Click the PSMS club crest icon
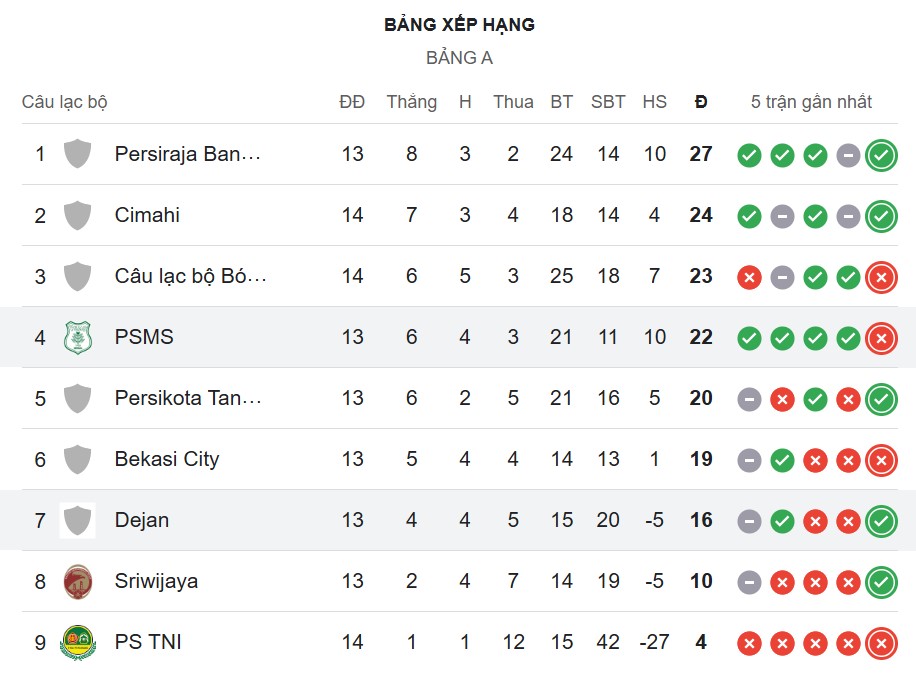The width and height of the screenshot is (916, 691). tap(78, 338)
